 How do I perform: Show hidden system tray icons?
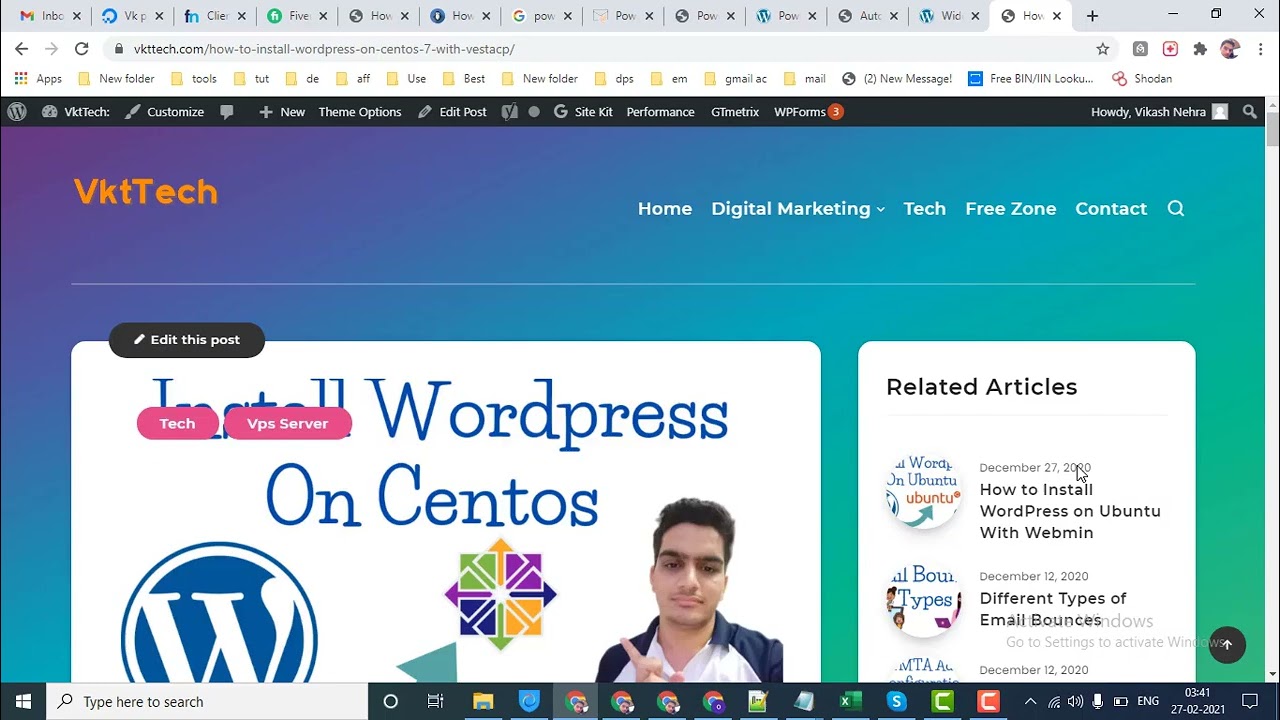[x=1030, y=701]
